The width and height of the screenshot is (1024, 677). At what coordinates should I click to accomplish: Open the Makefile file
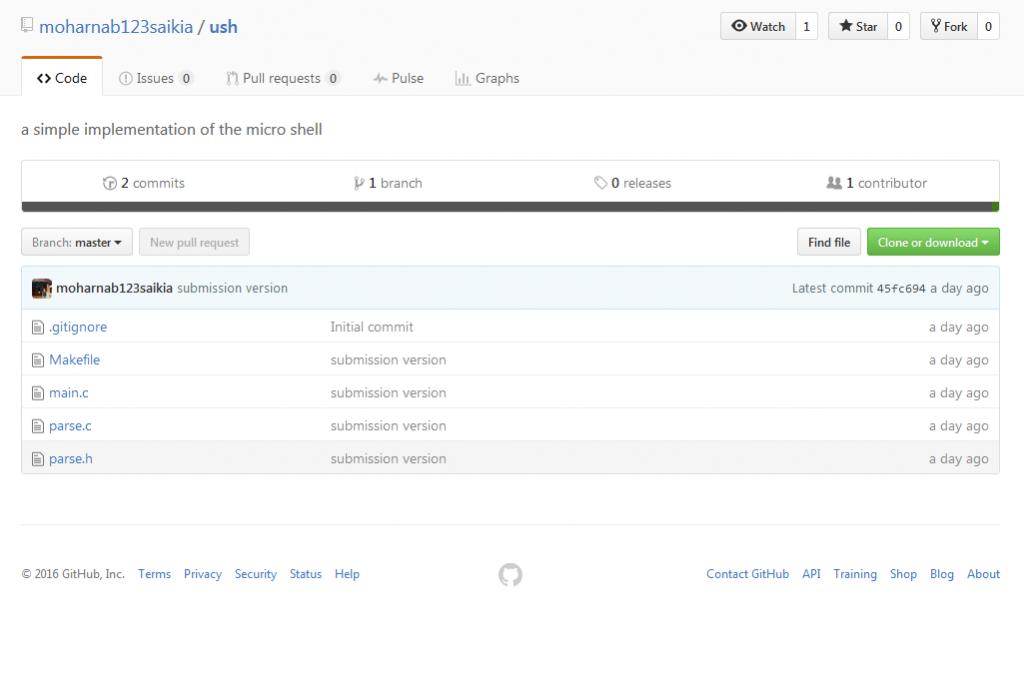74,360
